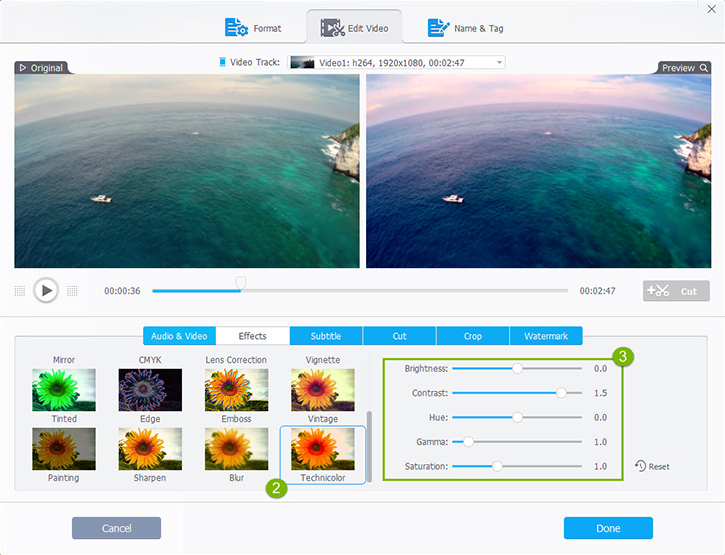Click the Contrast slider handle
Viewport: 725px width, 555px height.
561,393
